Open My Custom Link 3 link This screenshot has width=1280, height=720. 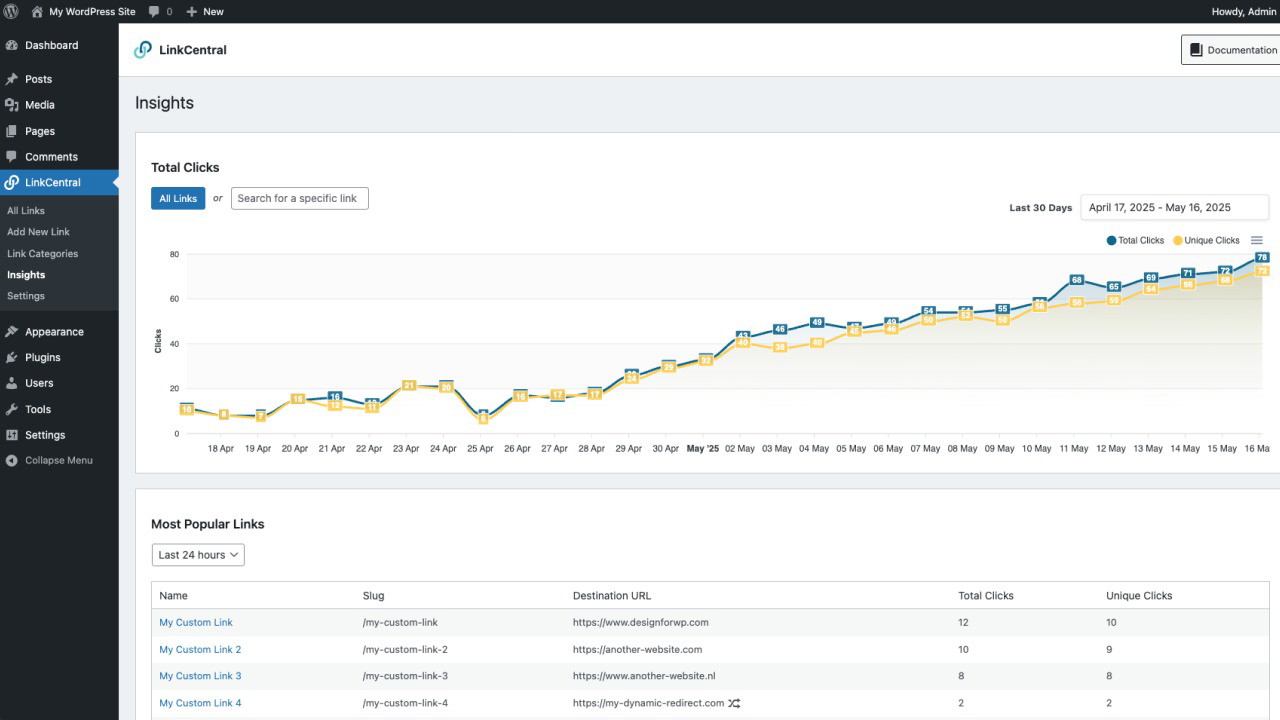200,676
